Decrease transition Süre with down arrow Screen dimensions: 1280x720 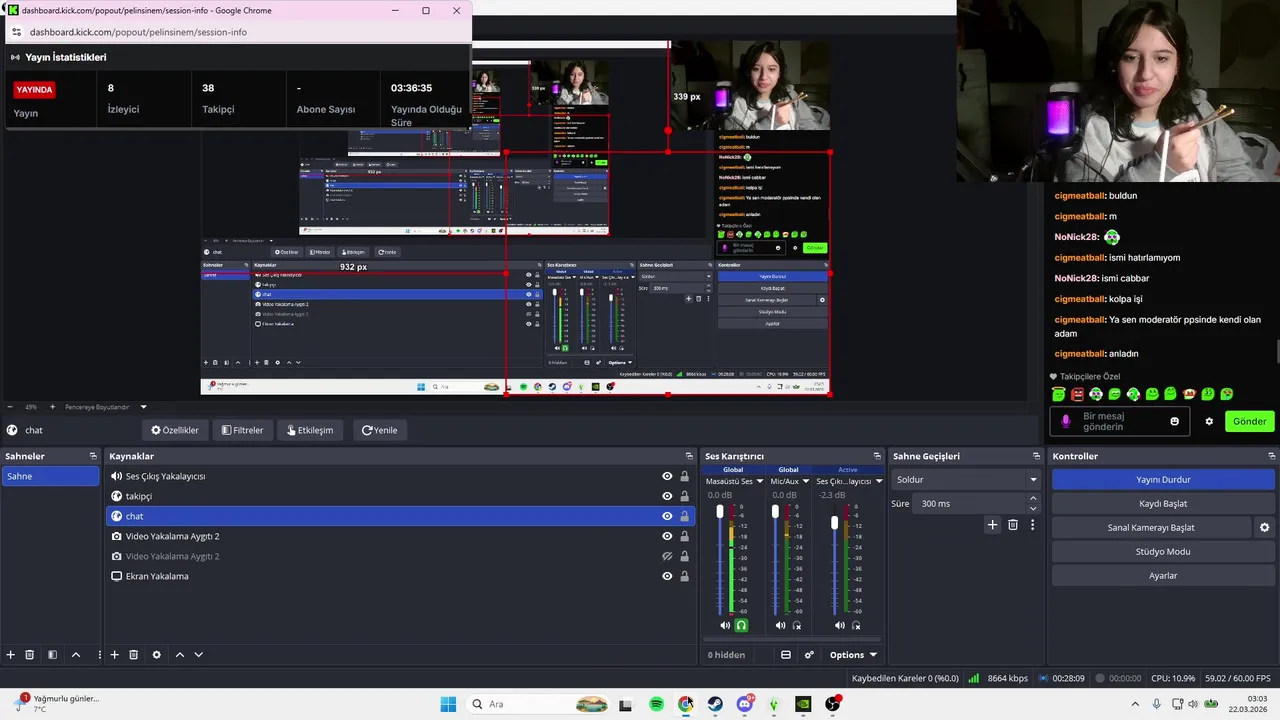point(1033,508)
